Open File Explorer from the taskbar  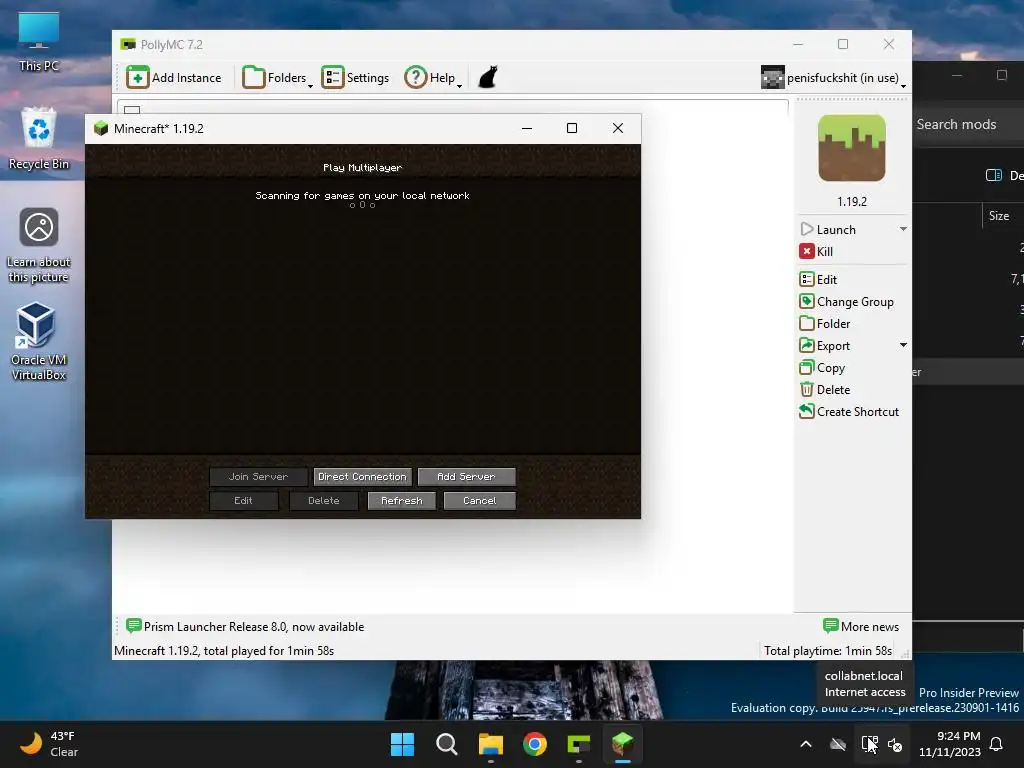tap(490, 744)
